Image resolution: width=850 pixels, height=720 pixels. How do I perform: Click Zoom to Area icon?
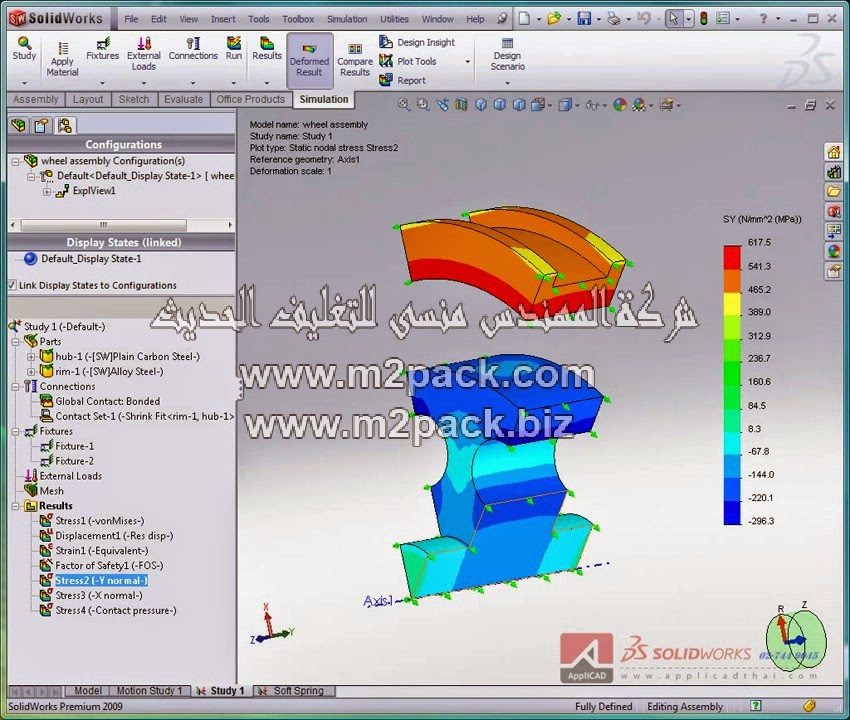[423, 105]
